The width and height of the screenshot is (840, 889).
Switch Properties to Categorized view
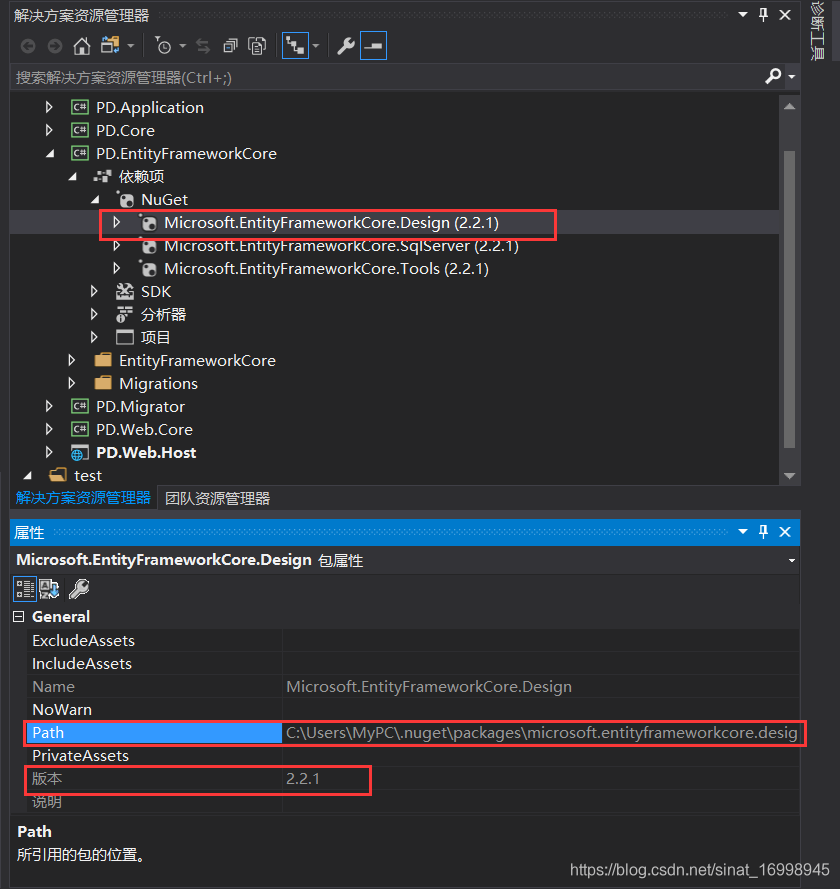[x=25, y=589]
